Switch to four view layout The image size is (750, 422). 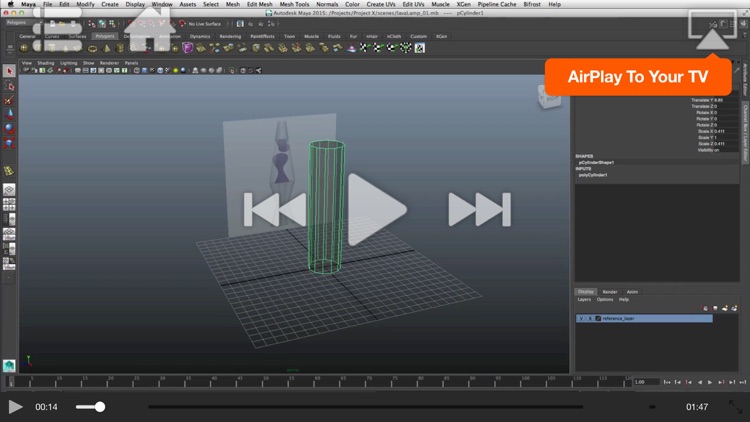9,205
